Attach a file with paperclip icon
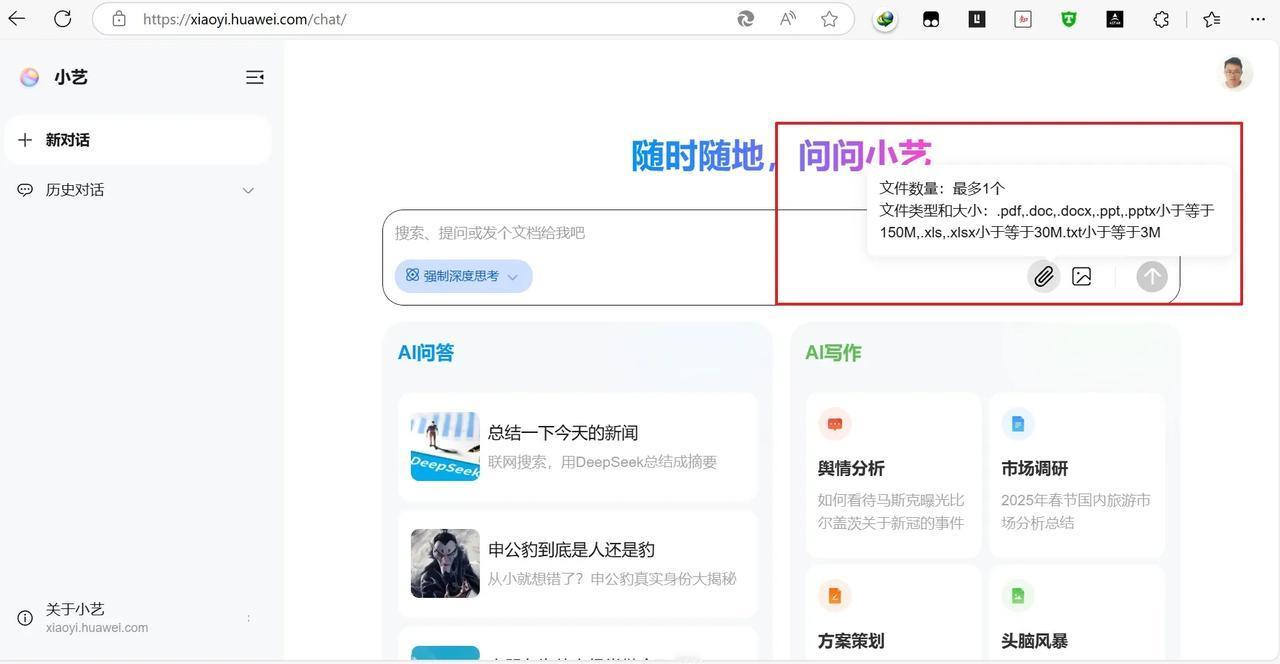This screenshot has height=664, width=1280. [x=1043, y=276]
